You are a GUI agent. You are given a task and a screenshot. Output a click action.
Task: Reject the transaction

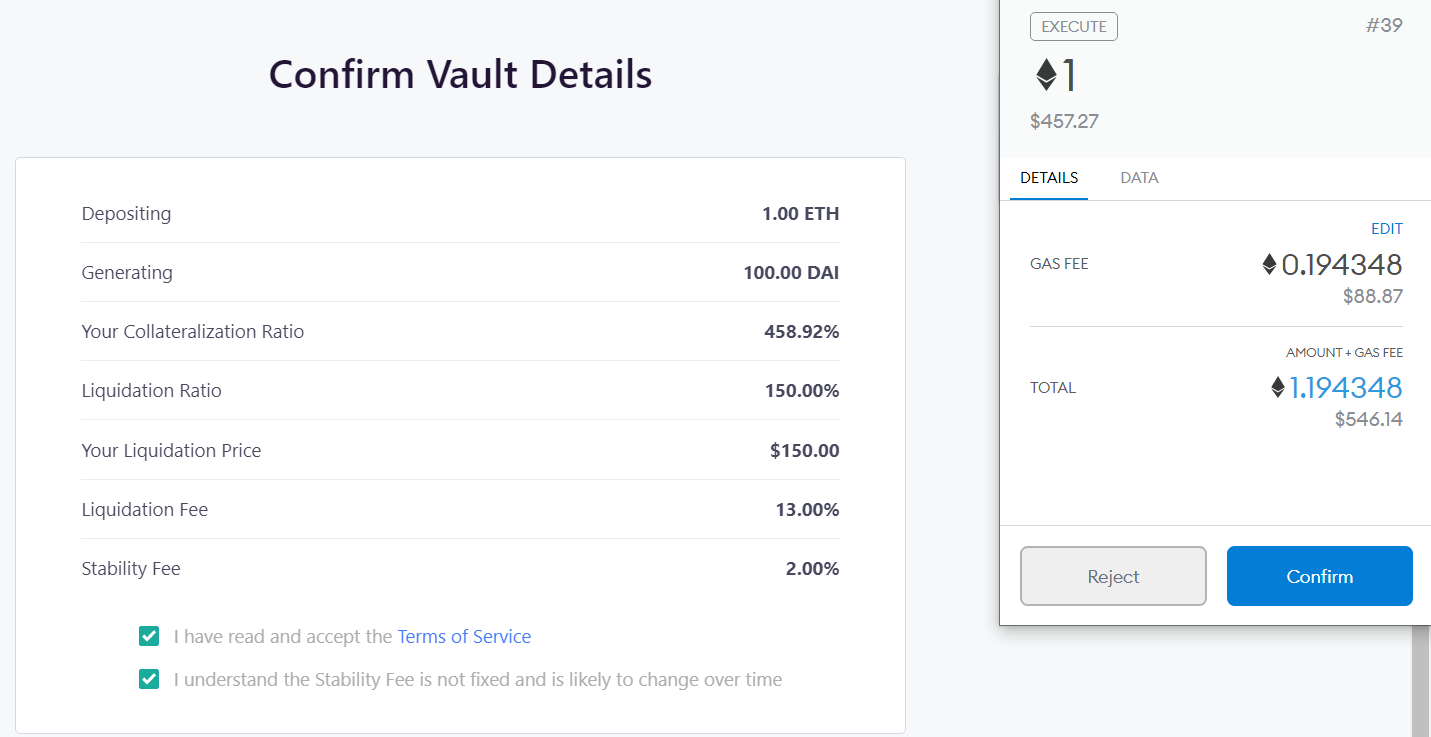tap(1113, 576)
